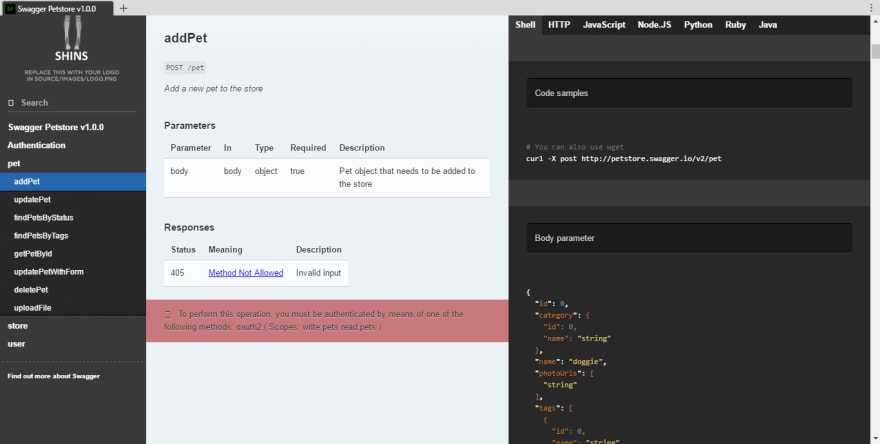Click the Responses section heading
Screen dimensions: 880x444
tap(189, 227)
